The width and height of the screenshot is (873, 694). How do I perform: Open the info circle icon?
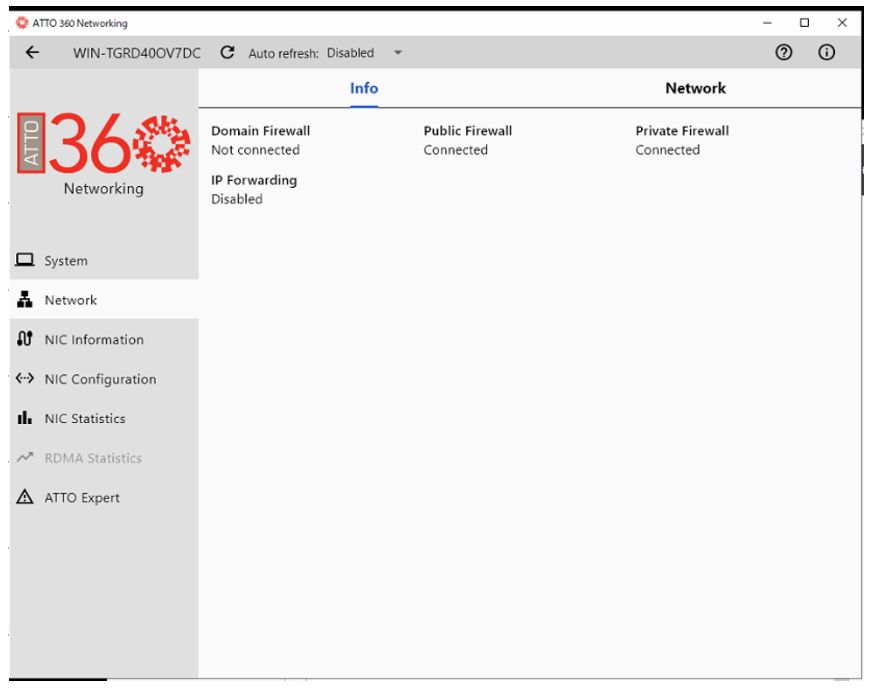pos(826,52)
